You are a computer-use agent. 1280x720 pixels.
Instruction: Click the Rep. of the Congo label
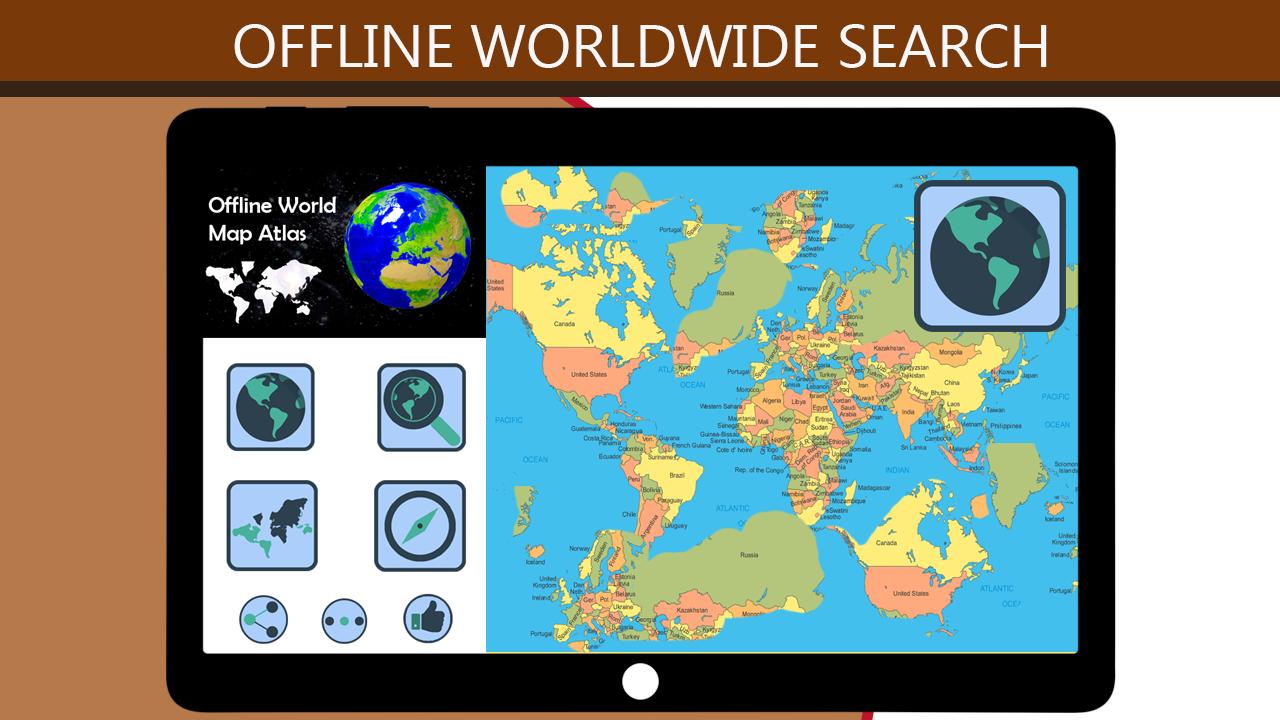point(758,469)
